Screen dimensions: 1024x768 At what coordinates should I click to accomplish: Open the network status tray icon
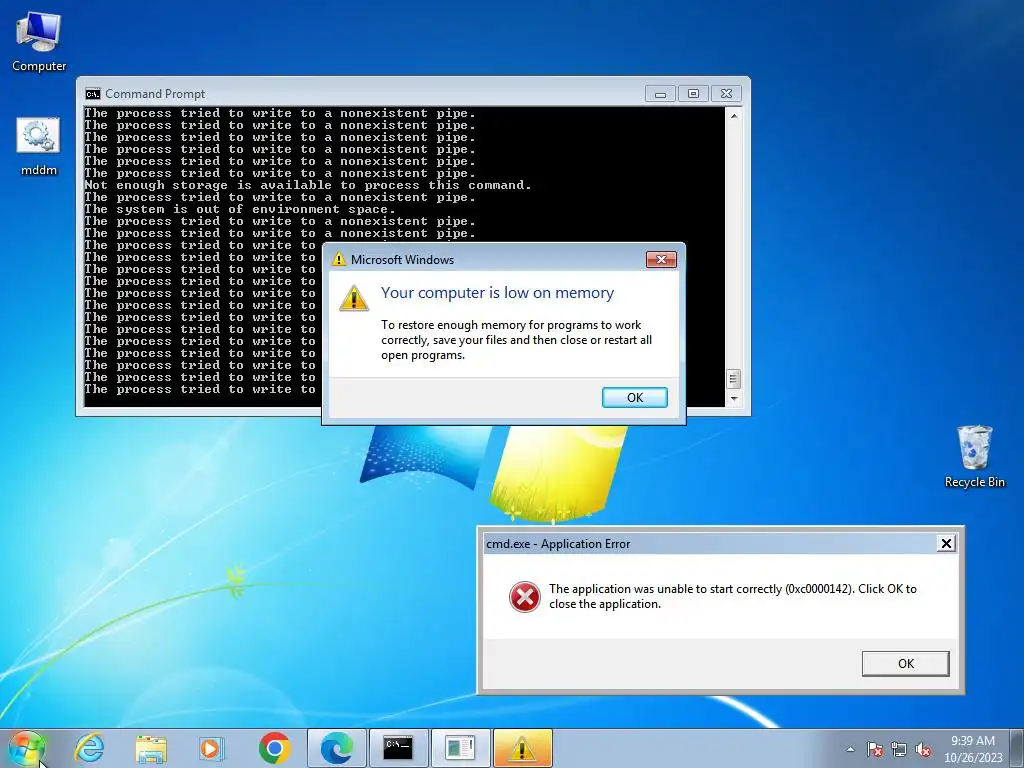pos(899,749)
